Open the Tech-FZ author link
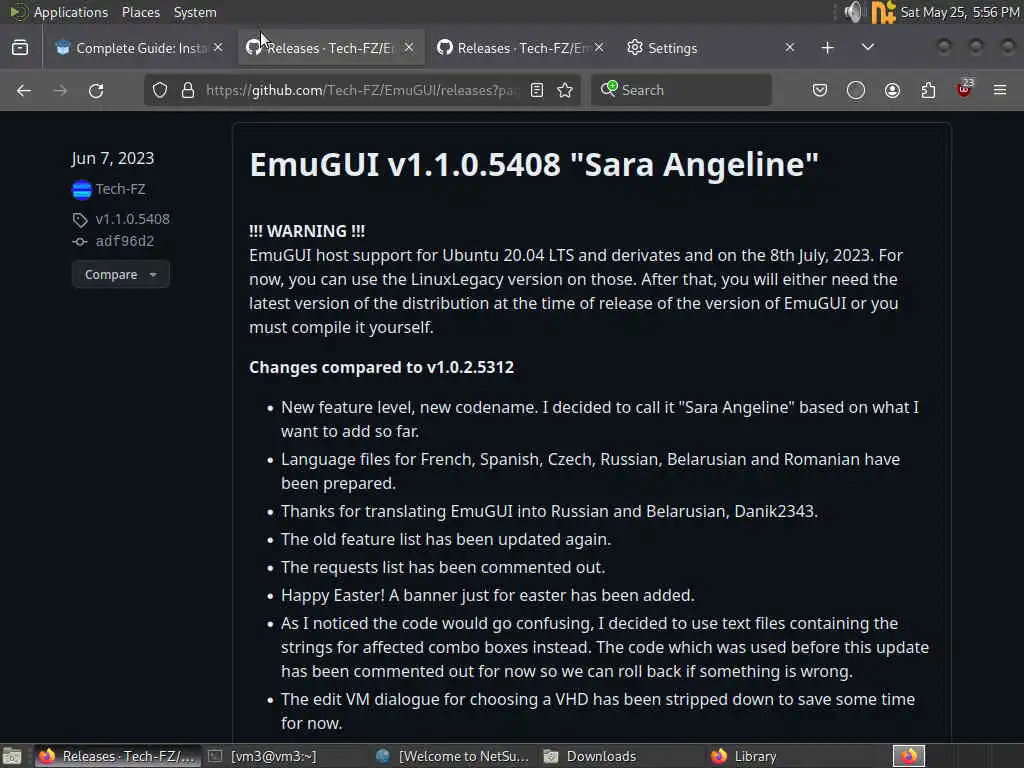This screenshot has height=768, width=1024. pos(120,189)
